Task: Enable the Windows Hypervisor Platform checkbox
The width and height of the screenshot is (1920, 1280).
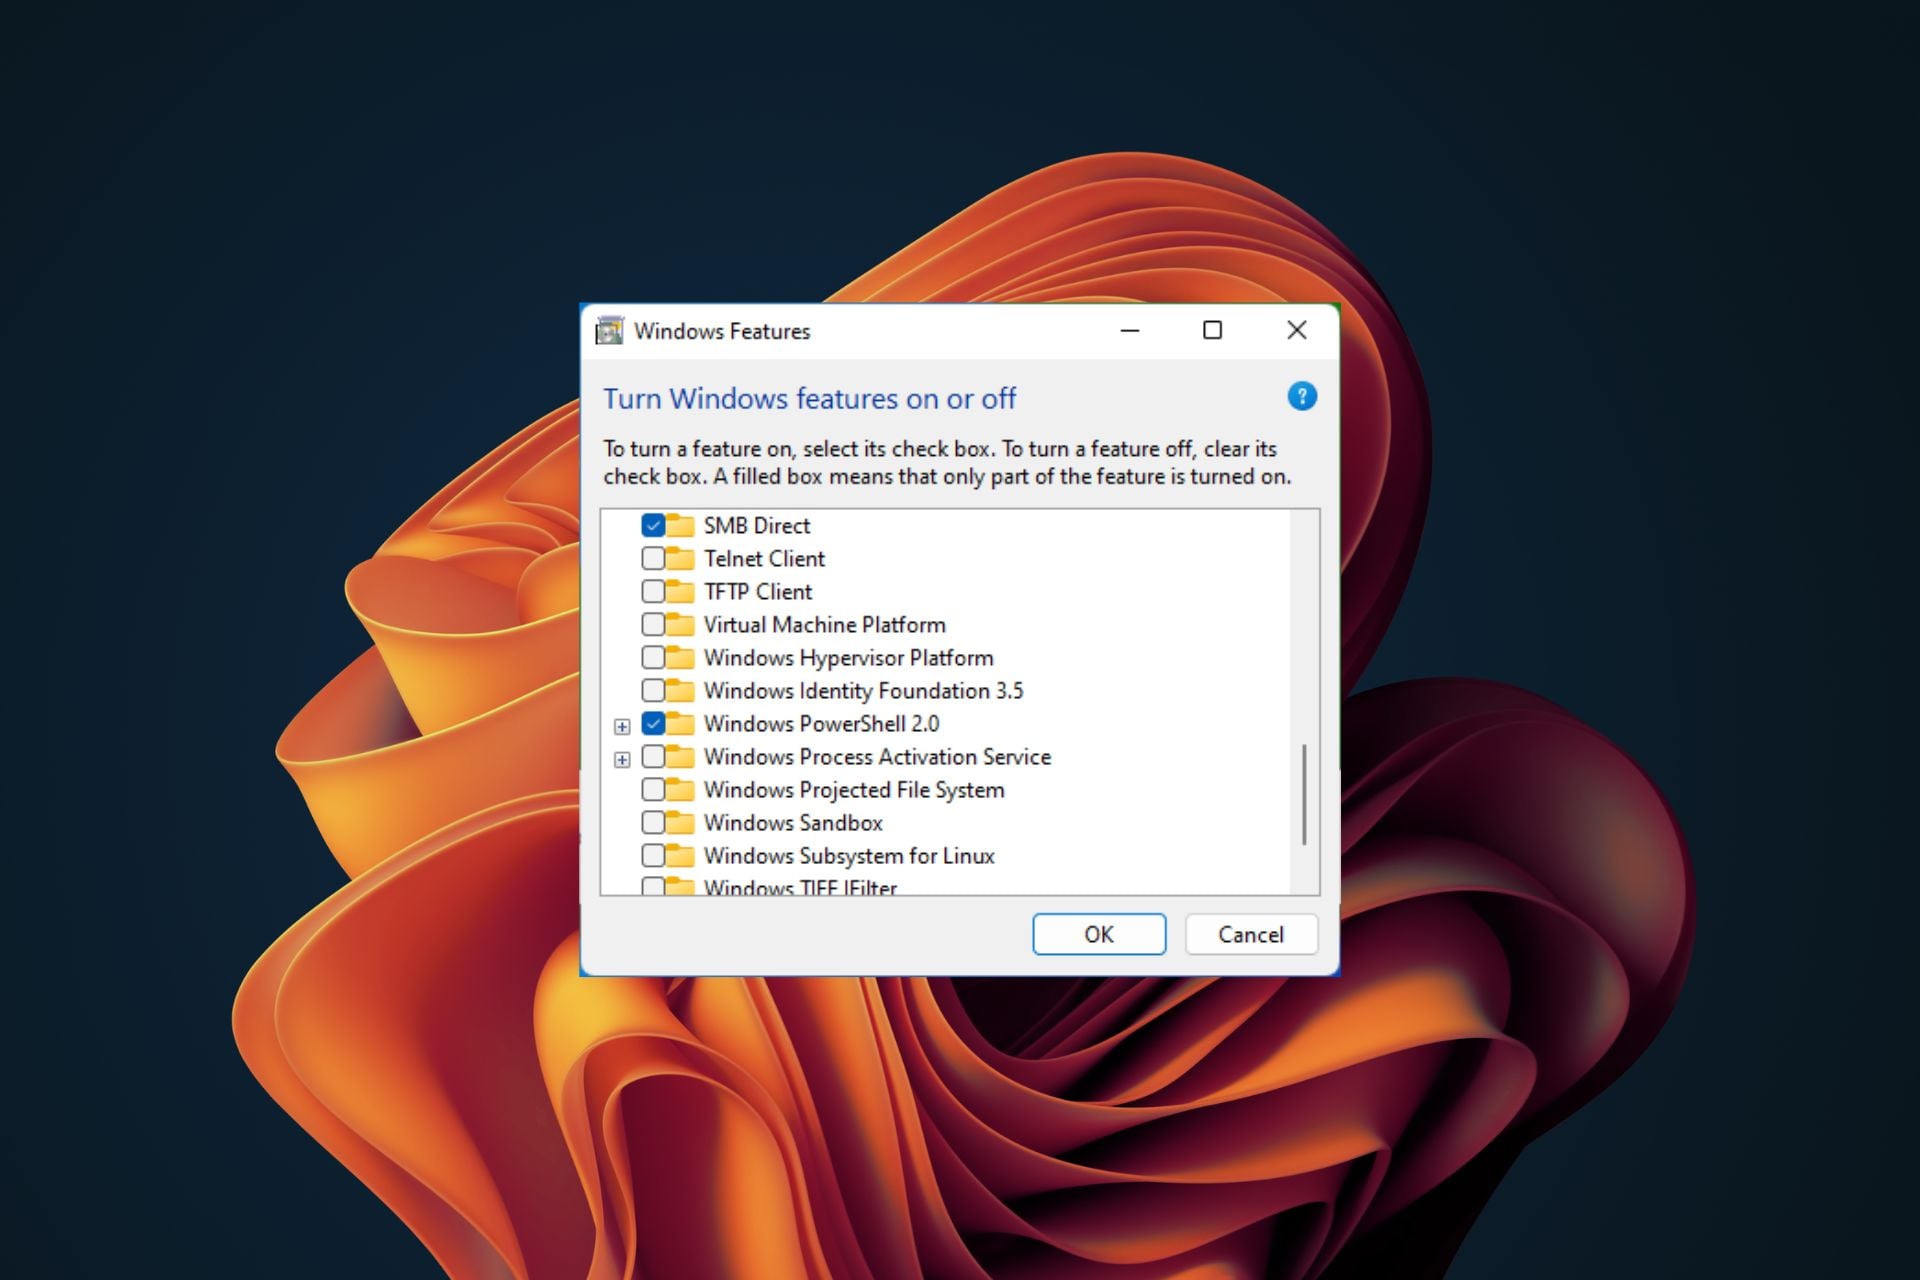Action: (x=653, y=658)
